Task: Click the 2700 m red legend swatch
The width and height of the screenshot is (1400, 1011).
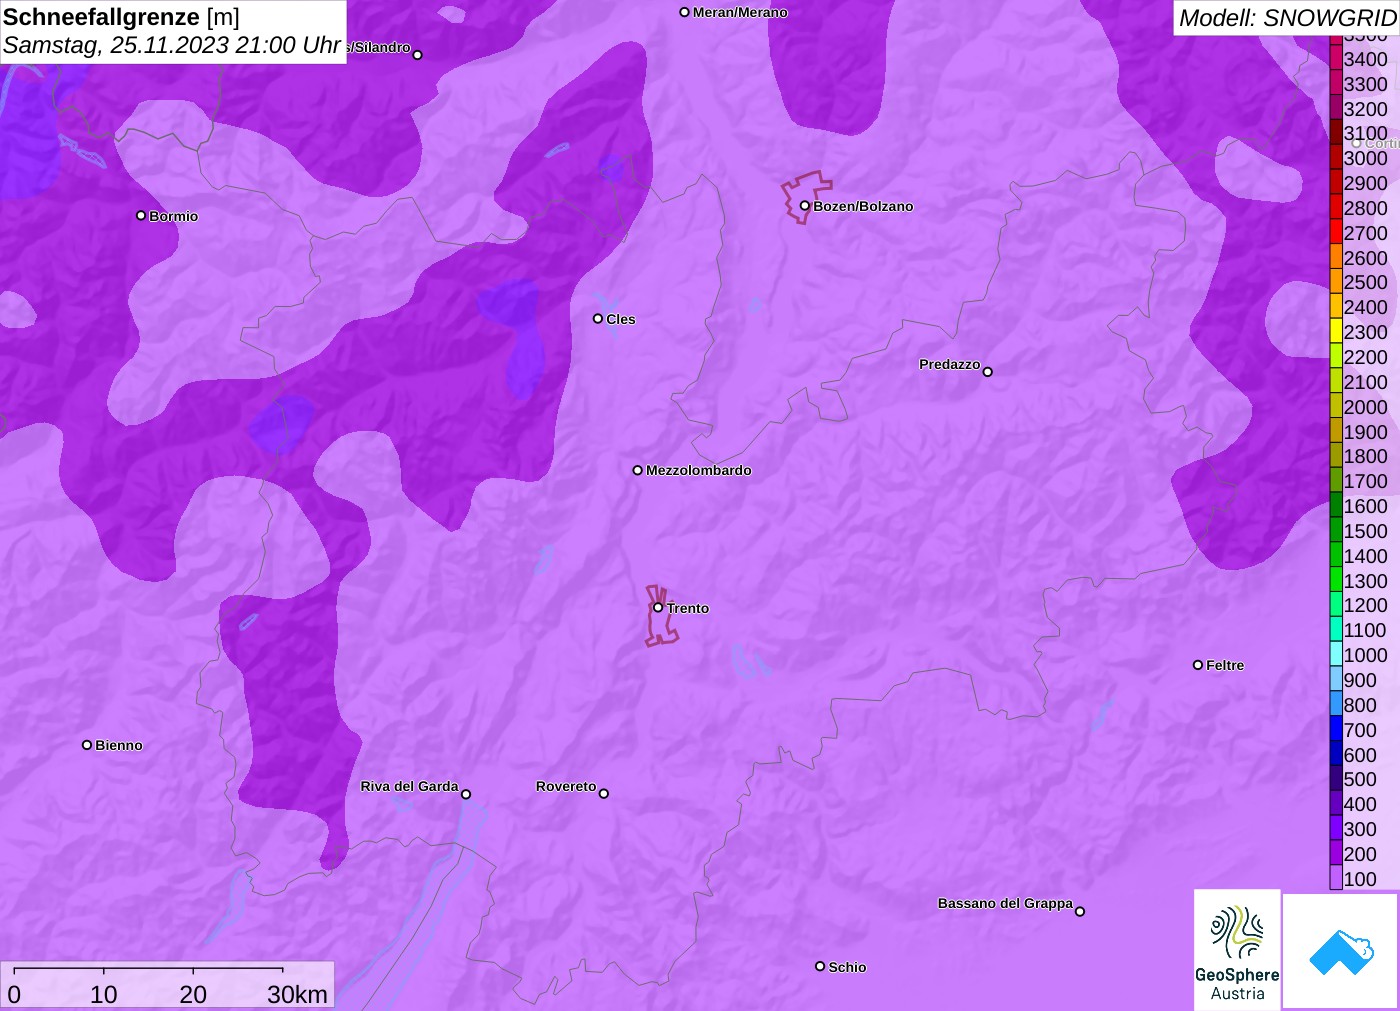Action: [x=1336, y=233]
